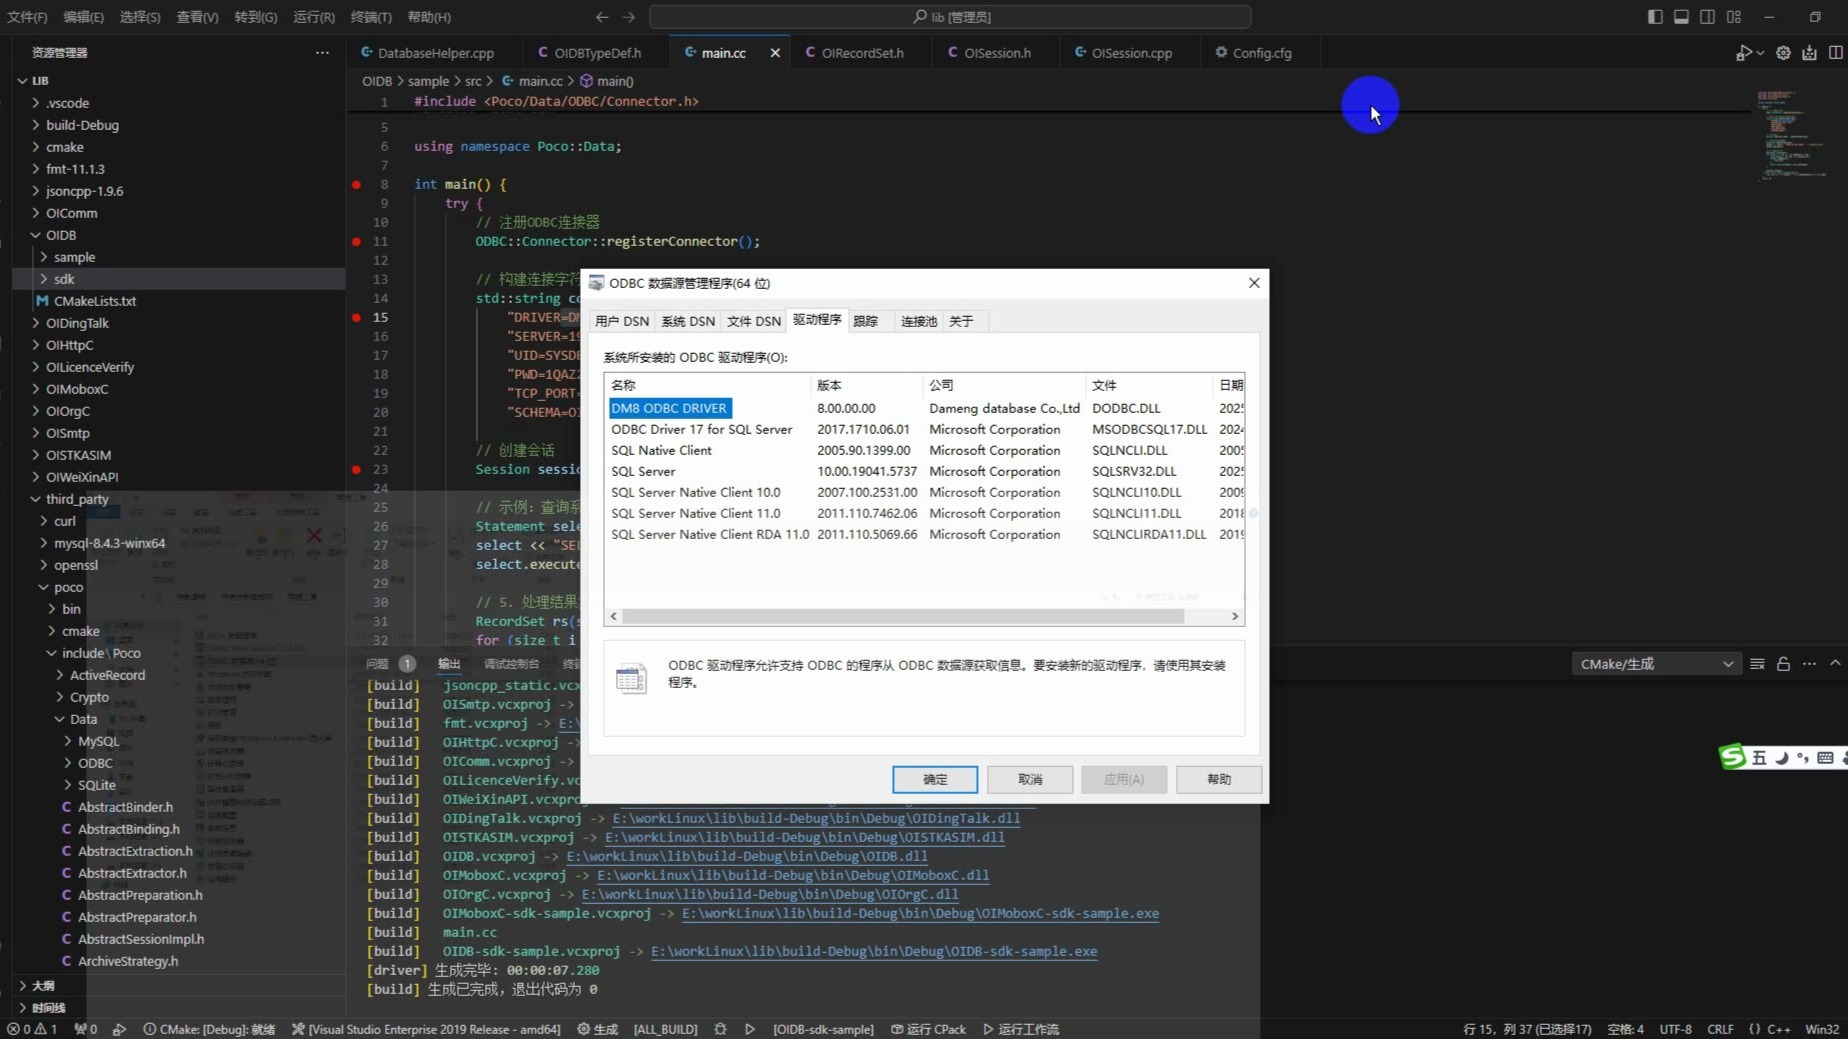Viewport: 1848px width, 1039px height.
Task: Toggle breakpoint on line 8
Action: point(357,185)
